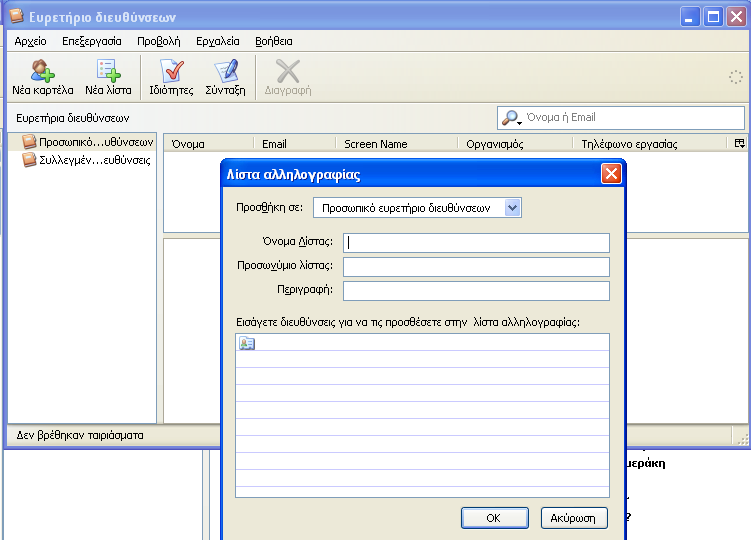Image resolution: width=751 pixels, height=540 pixels.
Task: Minimize the address book window
Action: 690,17
